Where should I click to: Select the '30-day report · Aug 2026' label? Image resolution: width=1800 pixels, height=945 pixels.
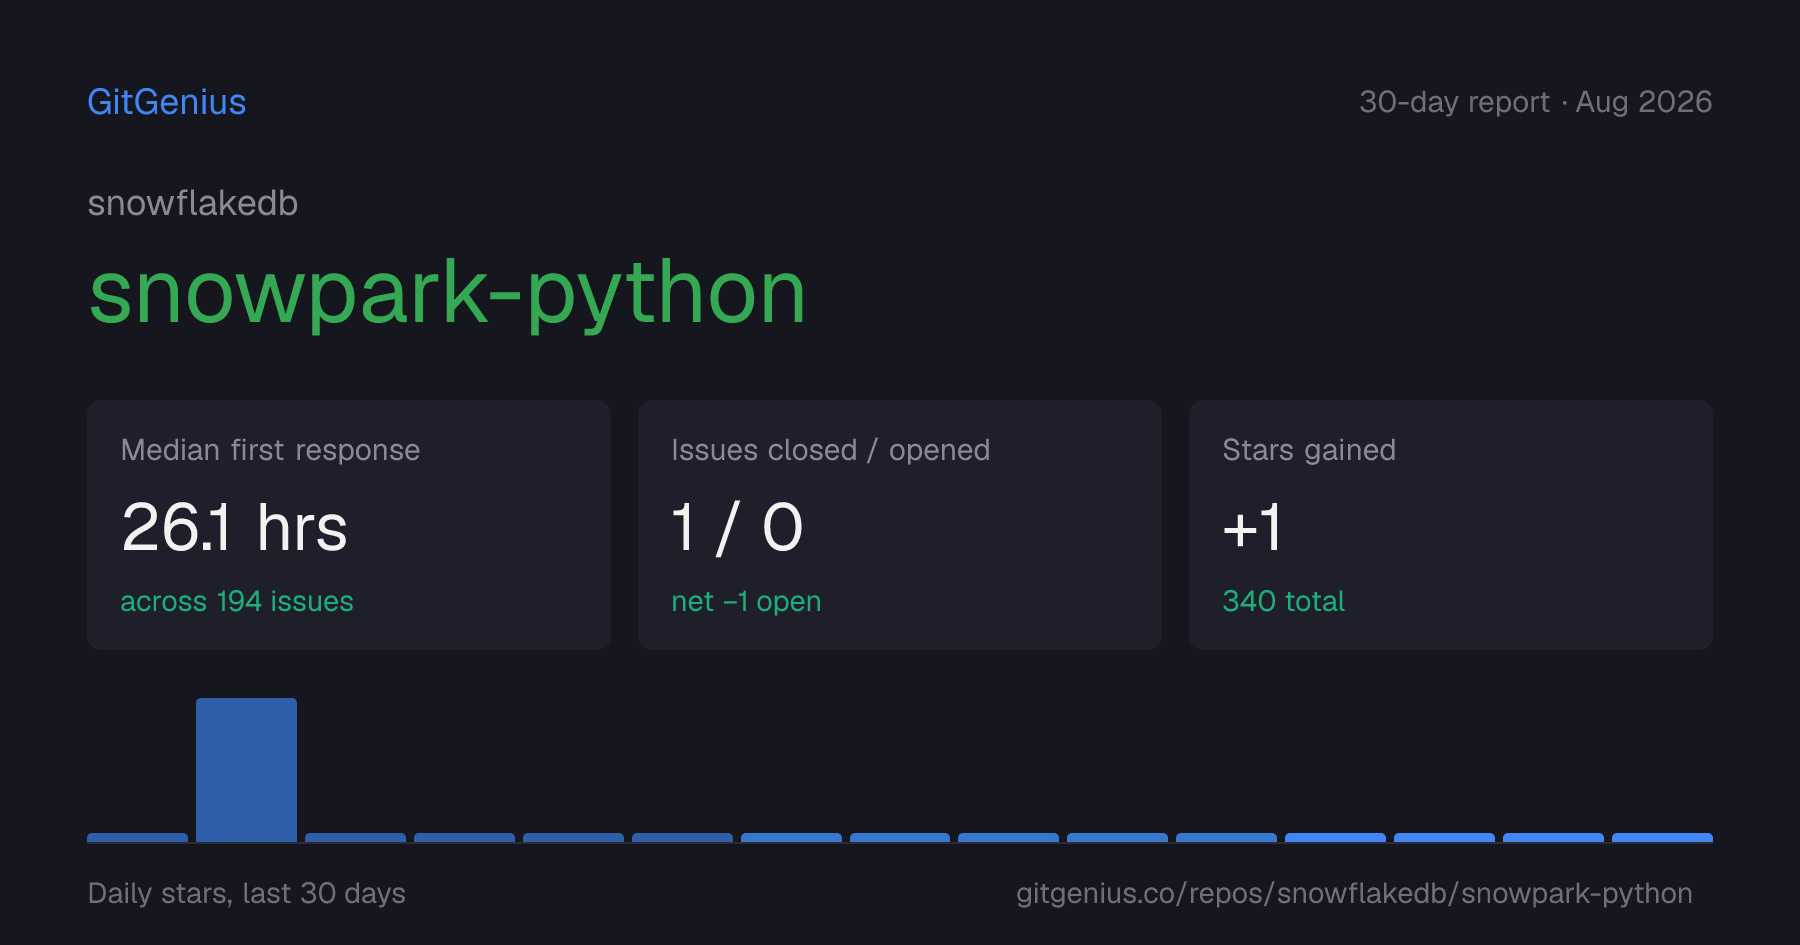1535,102
